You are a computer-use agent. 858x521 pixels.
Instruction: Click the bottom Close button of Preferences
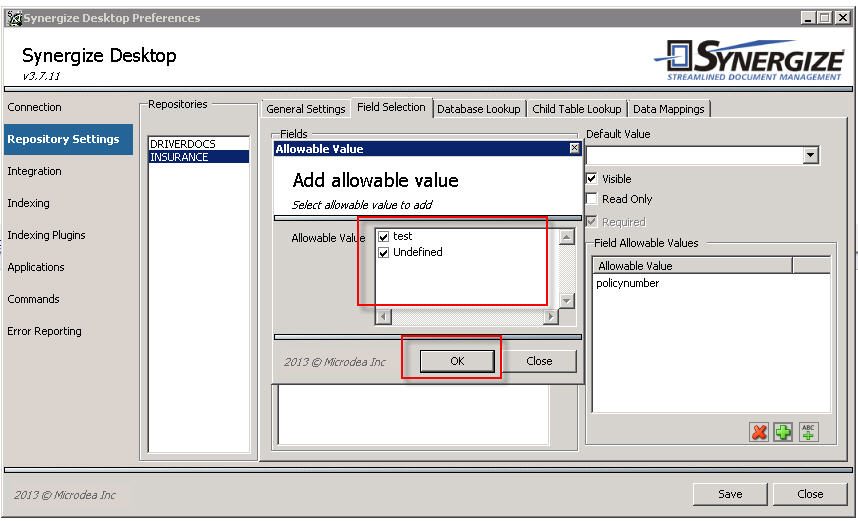pos(810,494)
